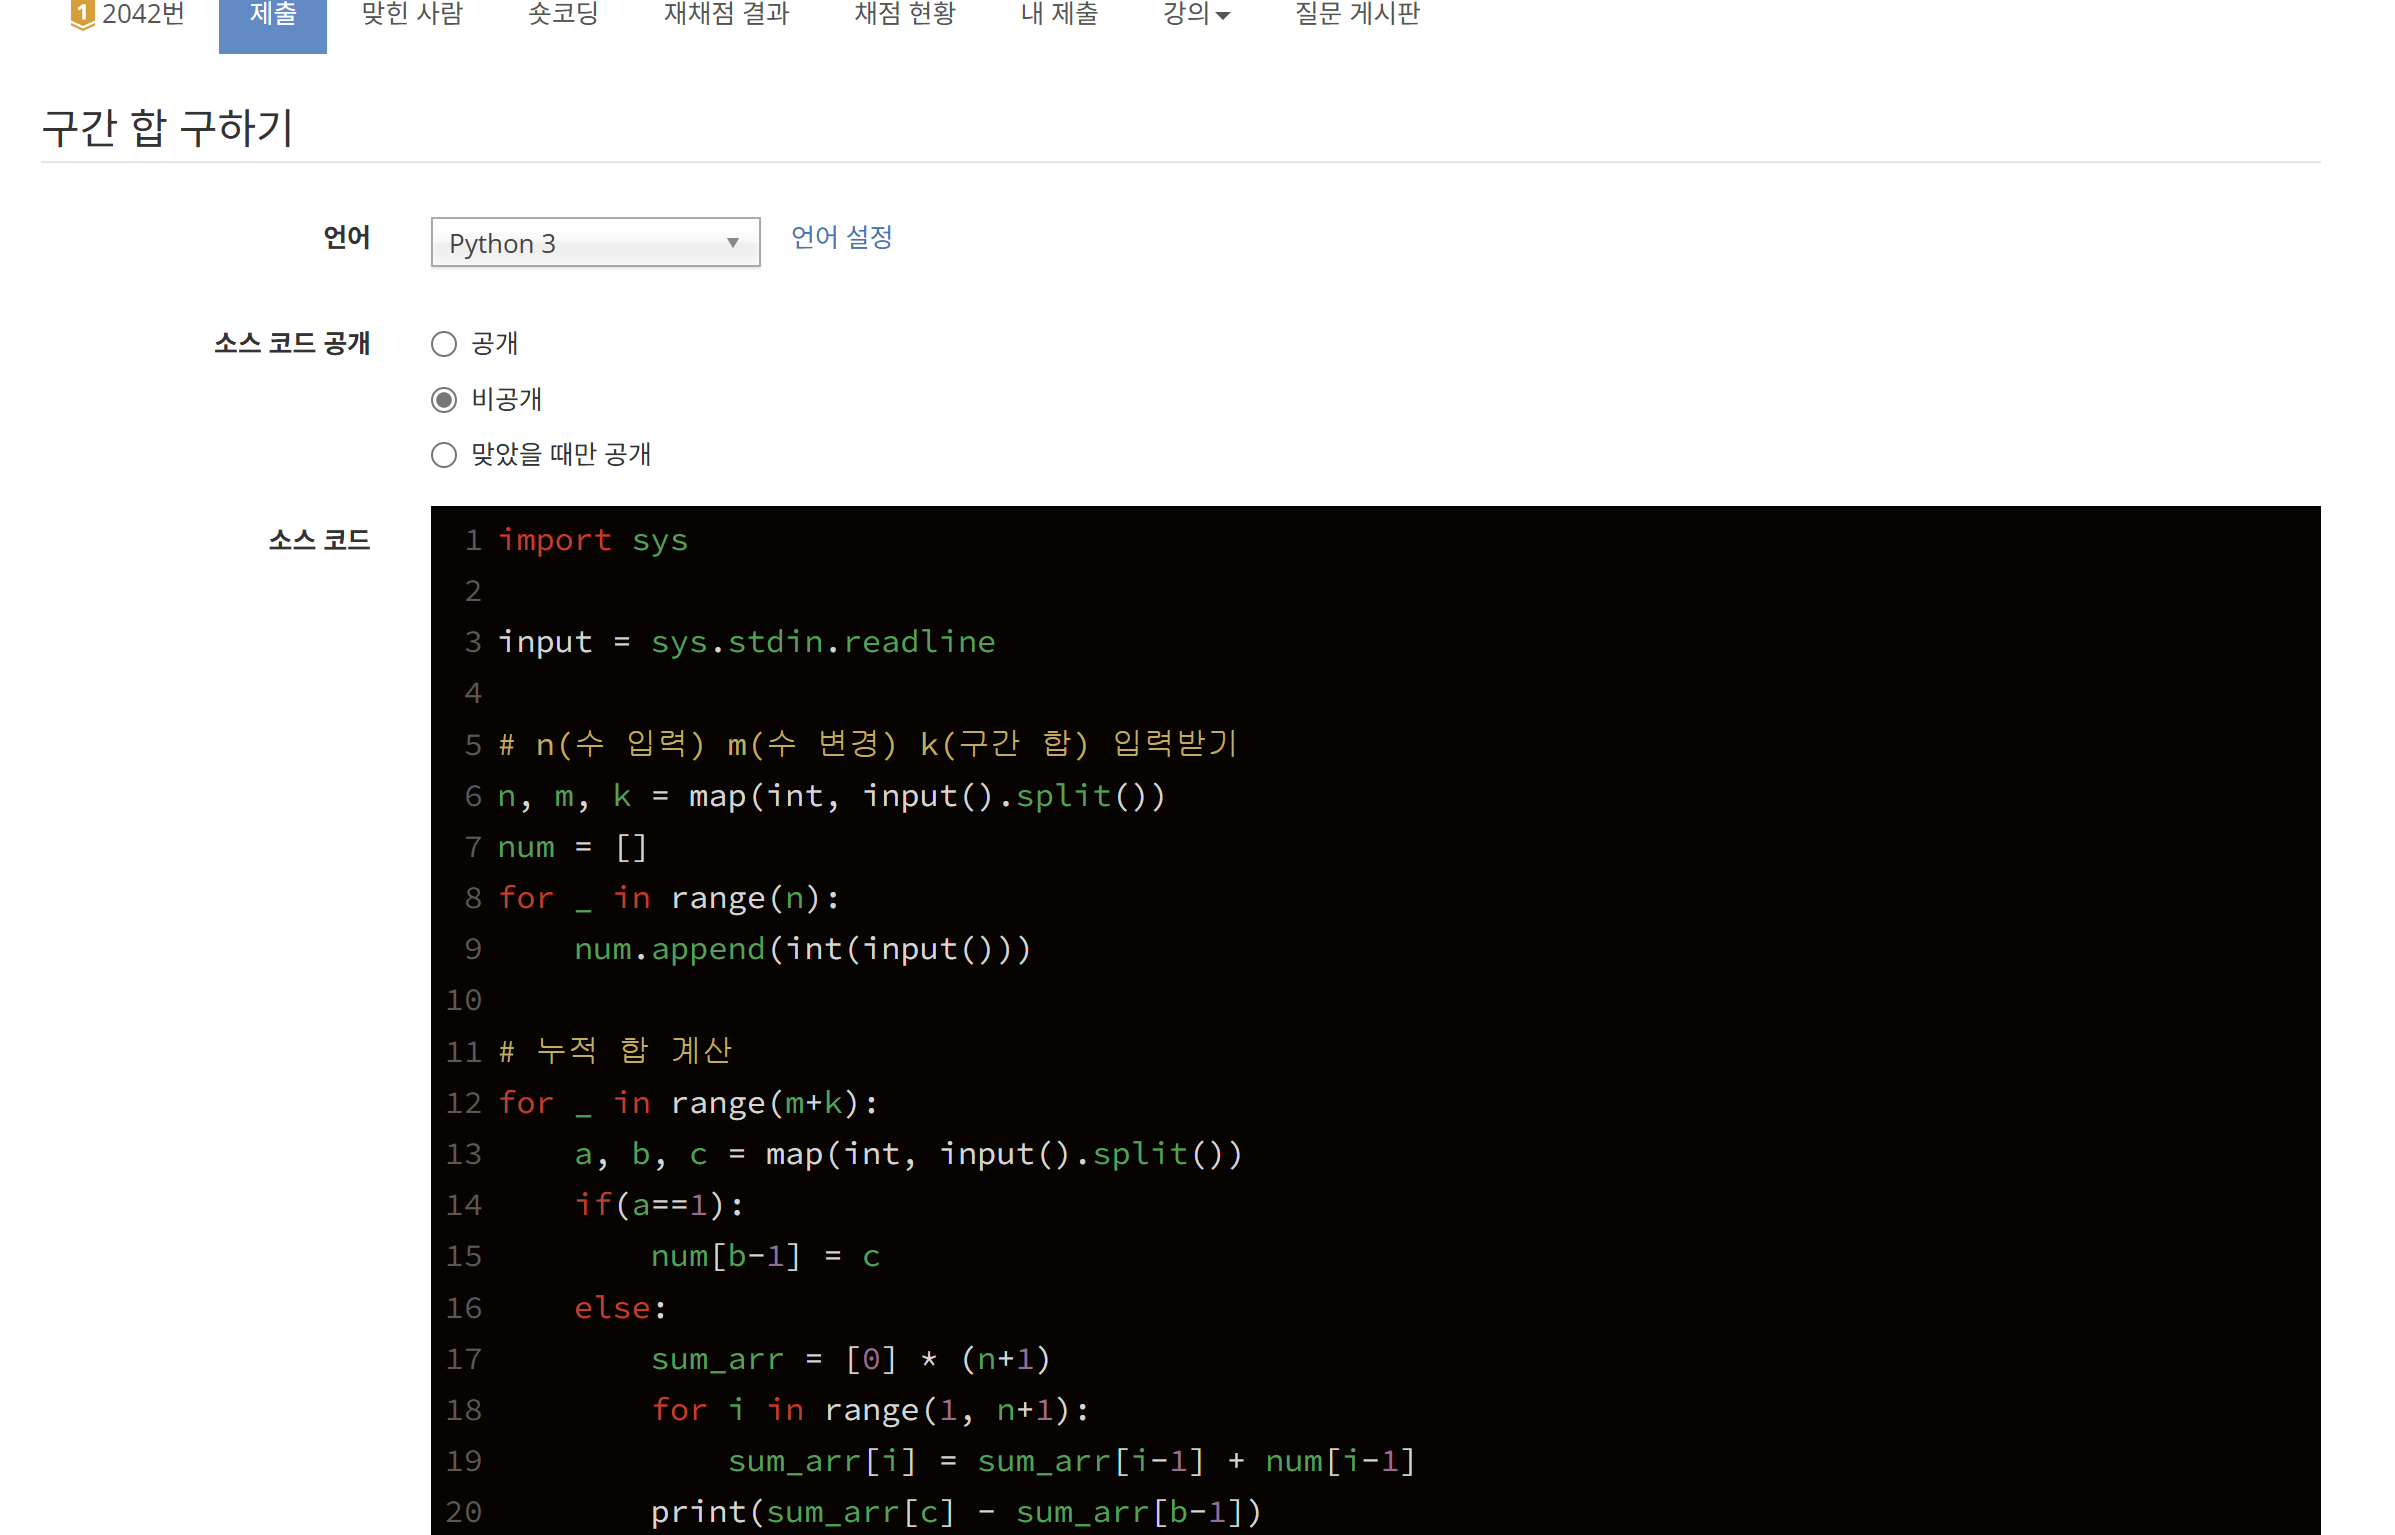Expand the 강의 dropdown menu
The image size is (2395, 1535).
pyautogui.click(x=1187, y=14)
